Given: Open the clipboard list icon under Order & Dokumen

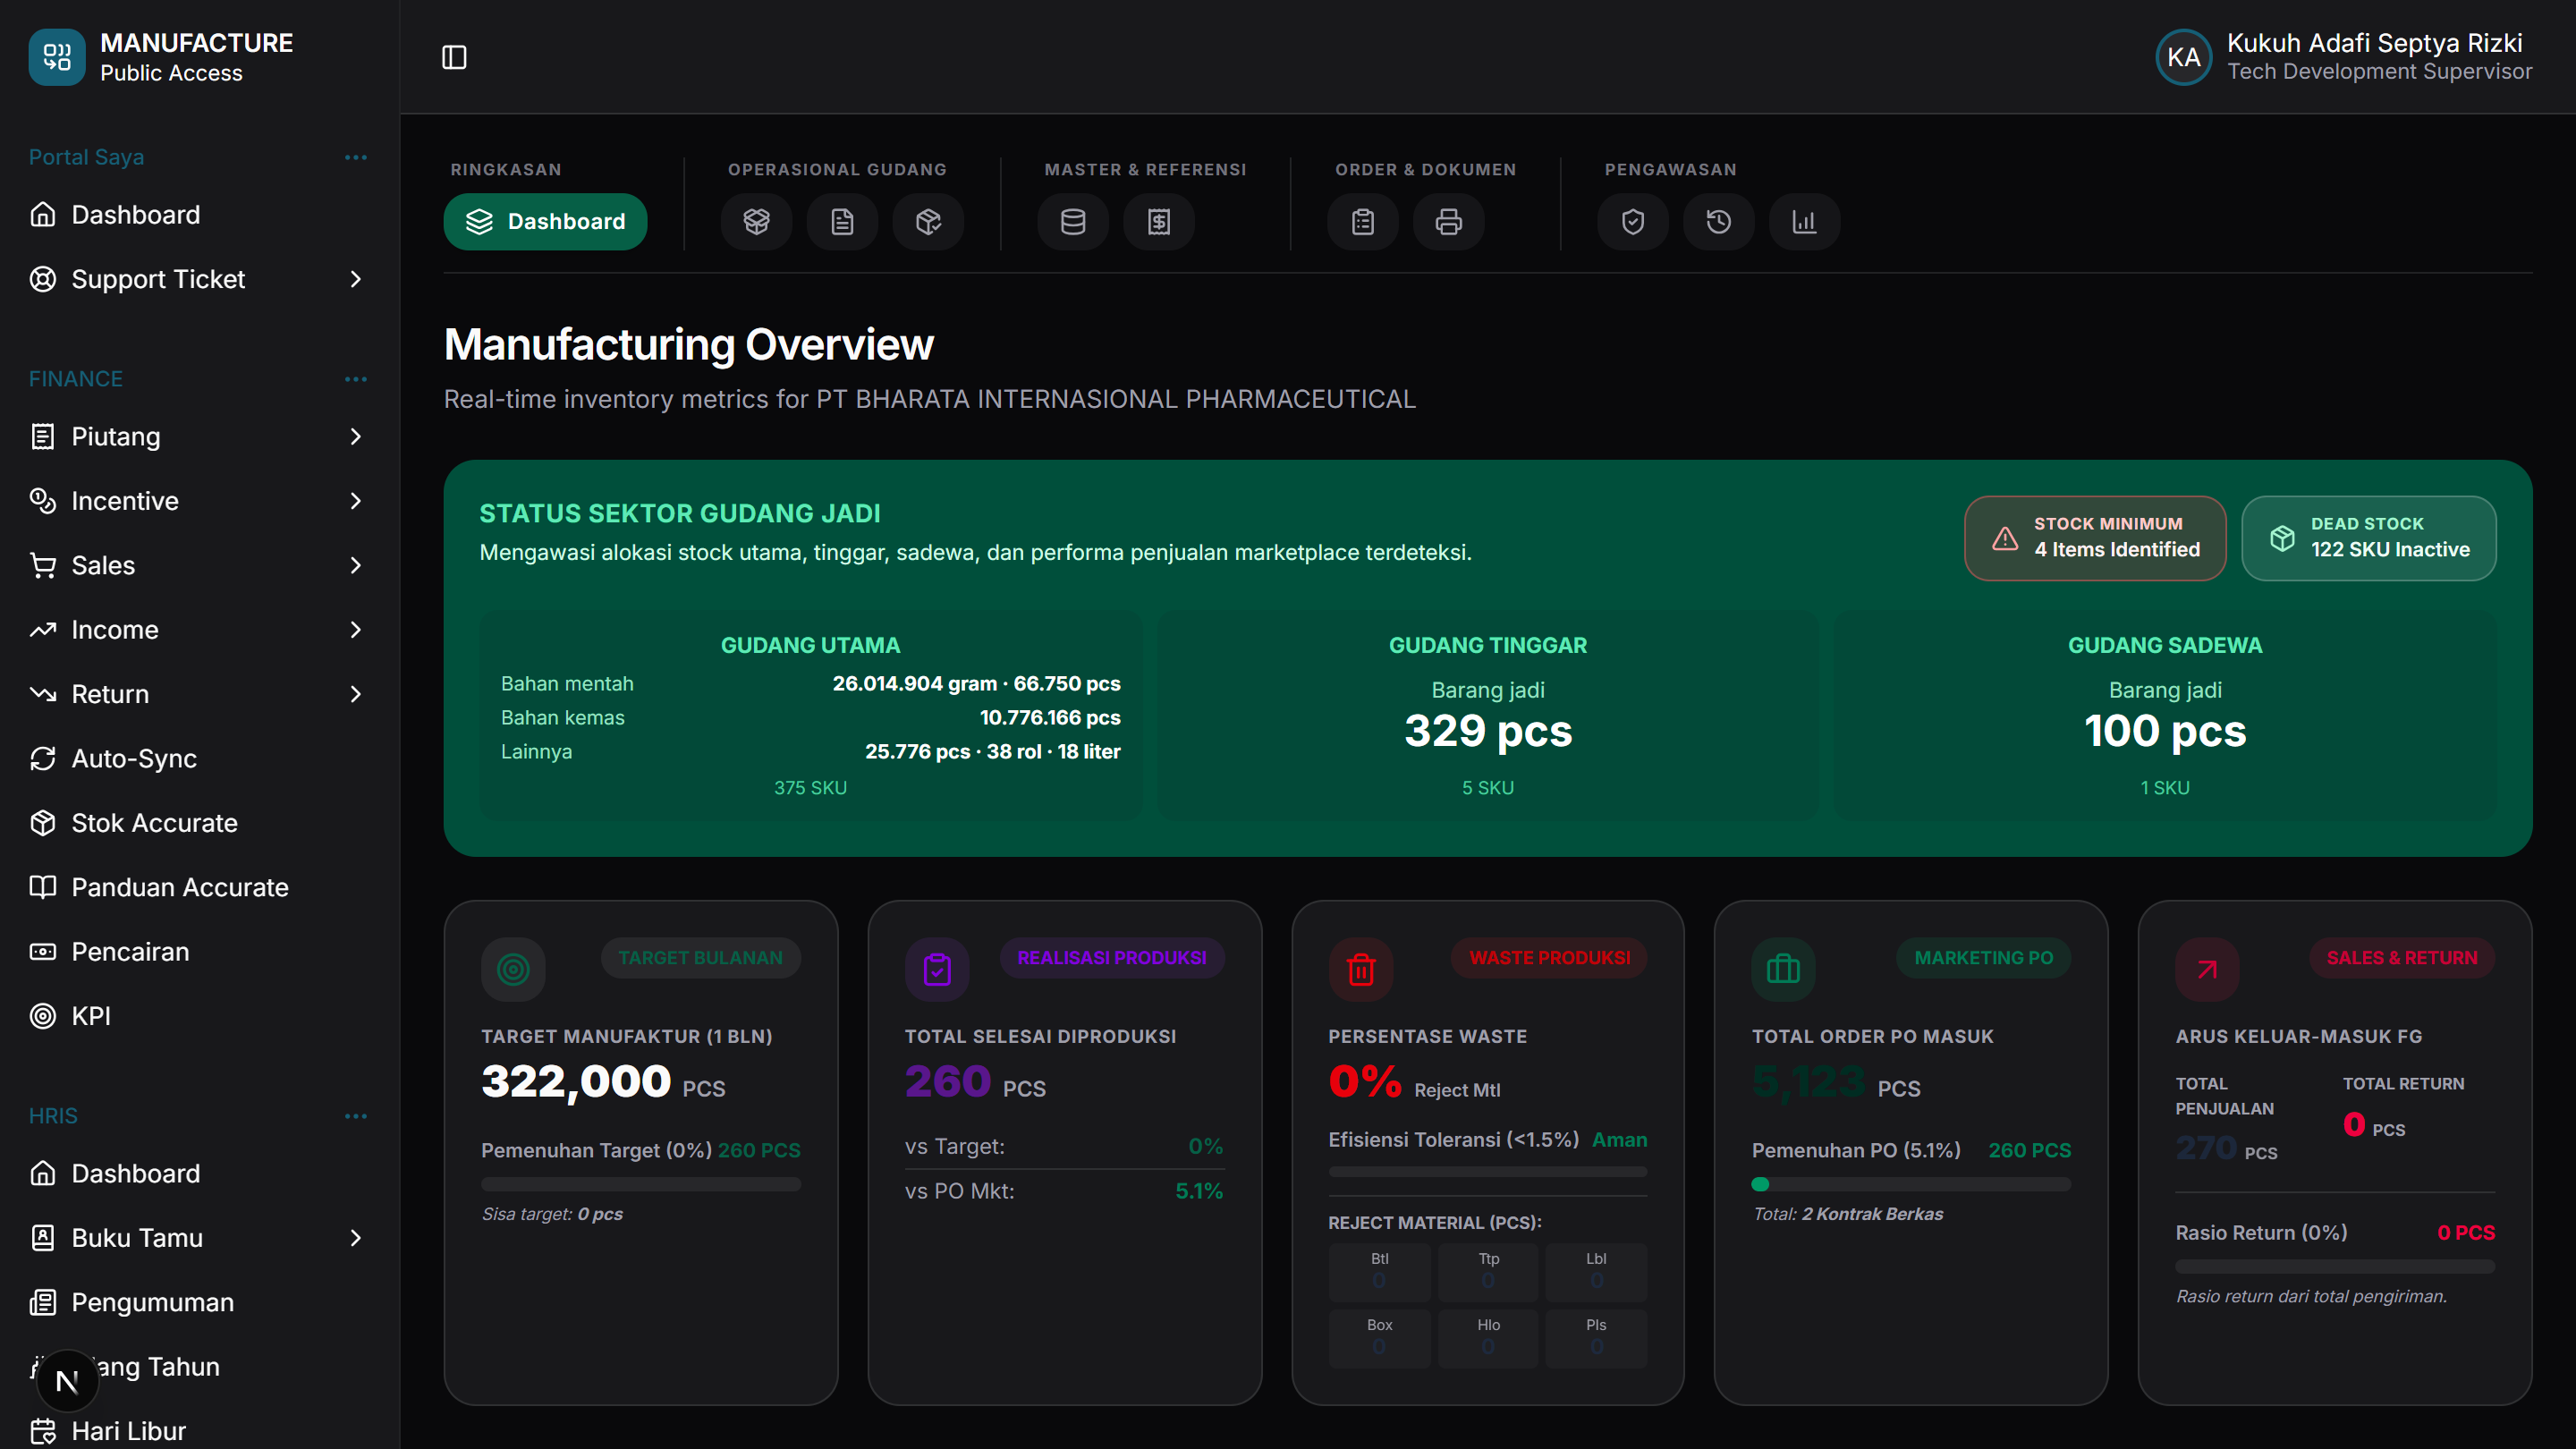Looking at the screenshot, I should pyautogui.click(x=1362, y=221).
